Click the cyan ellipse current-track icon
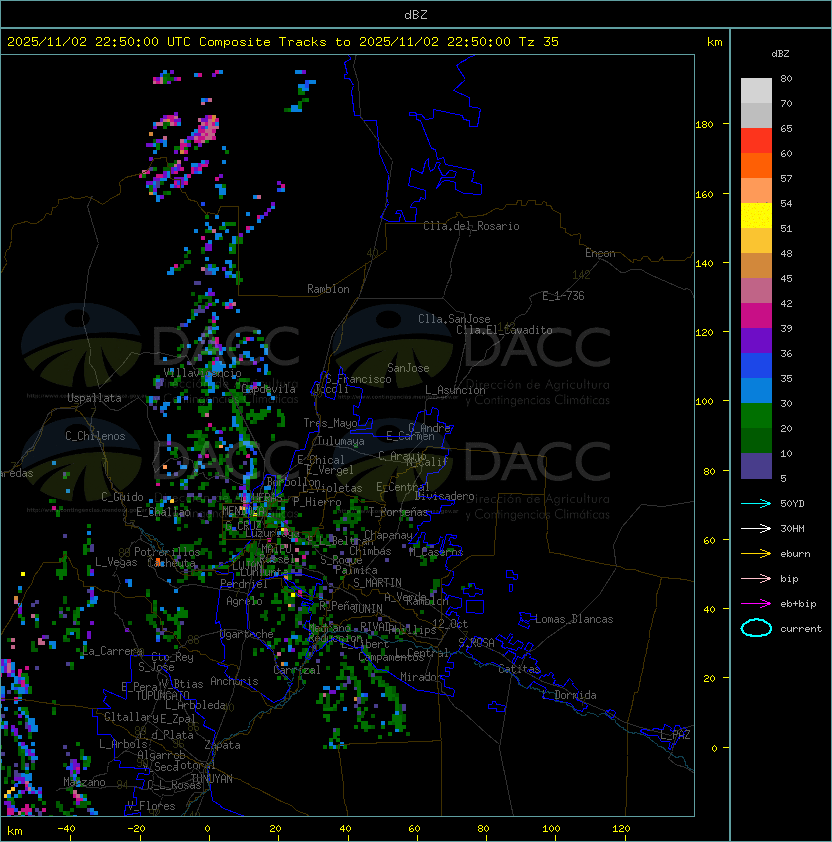This screenshot has height=842, width=832. [x=756, y=628]
